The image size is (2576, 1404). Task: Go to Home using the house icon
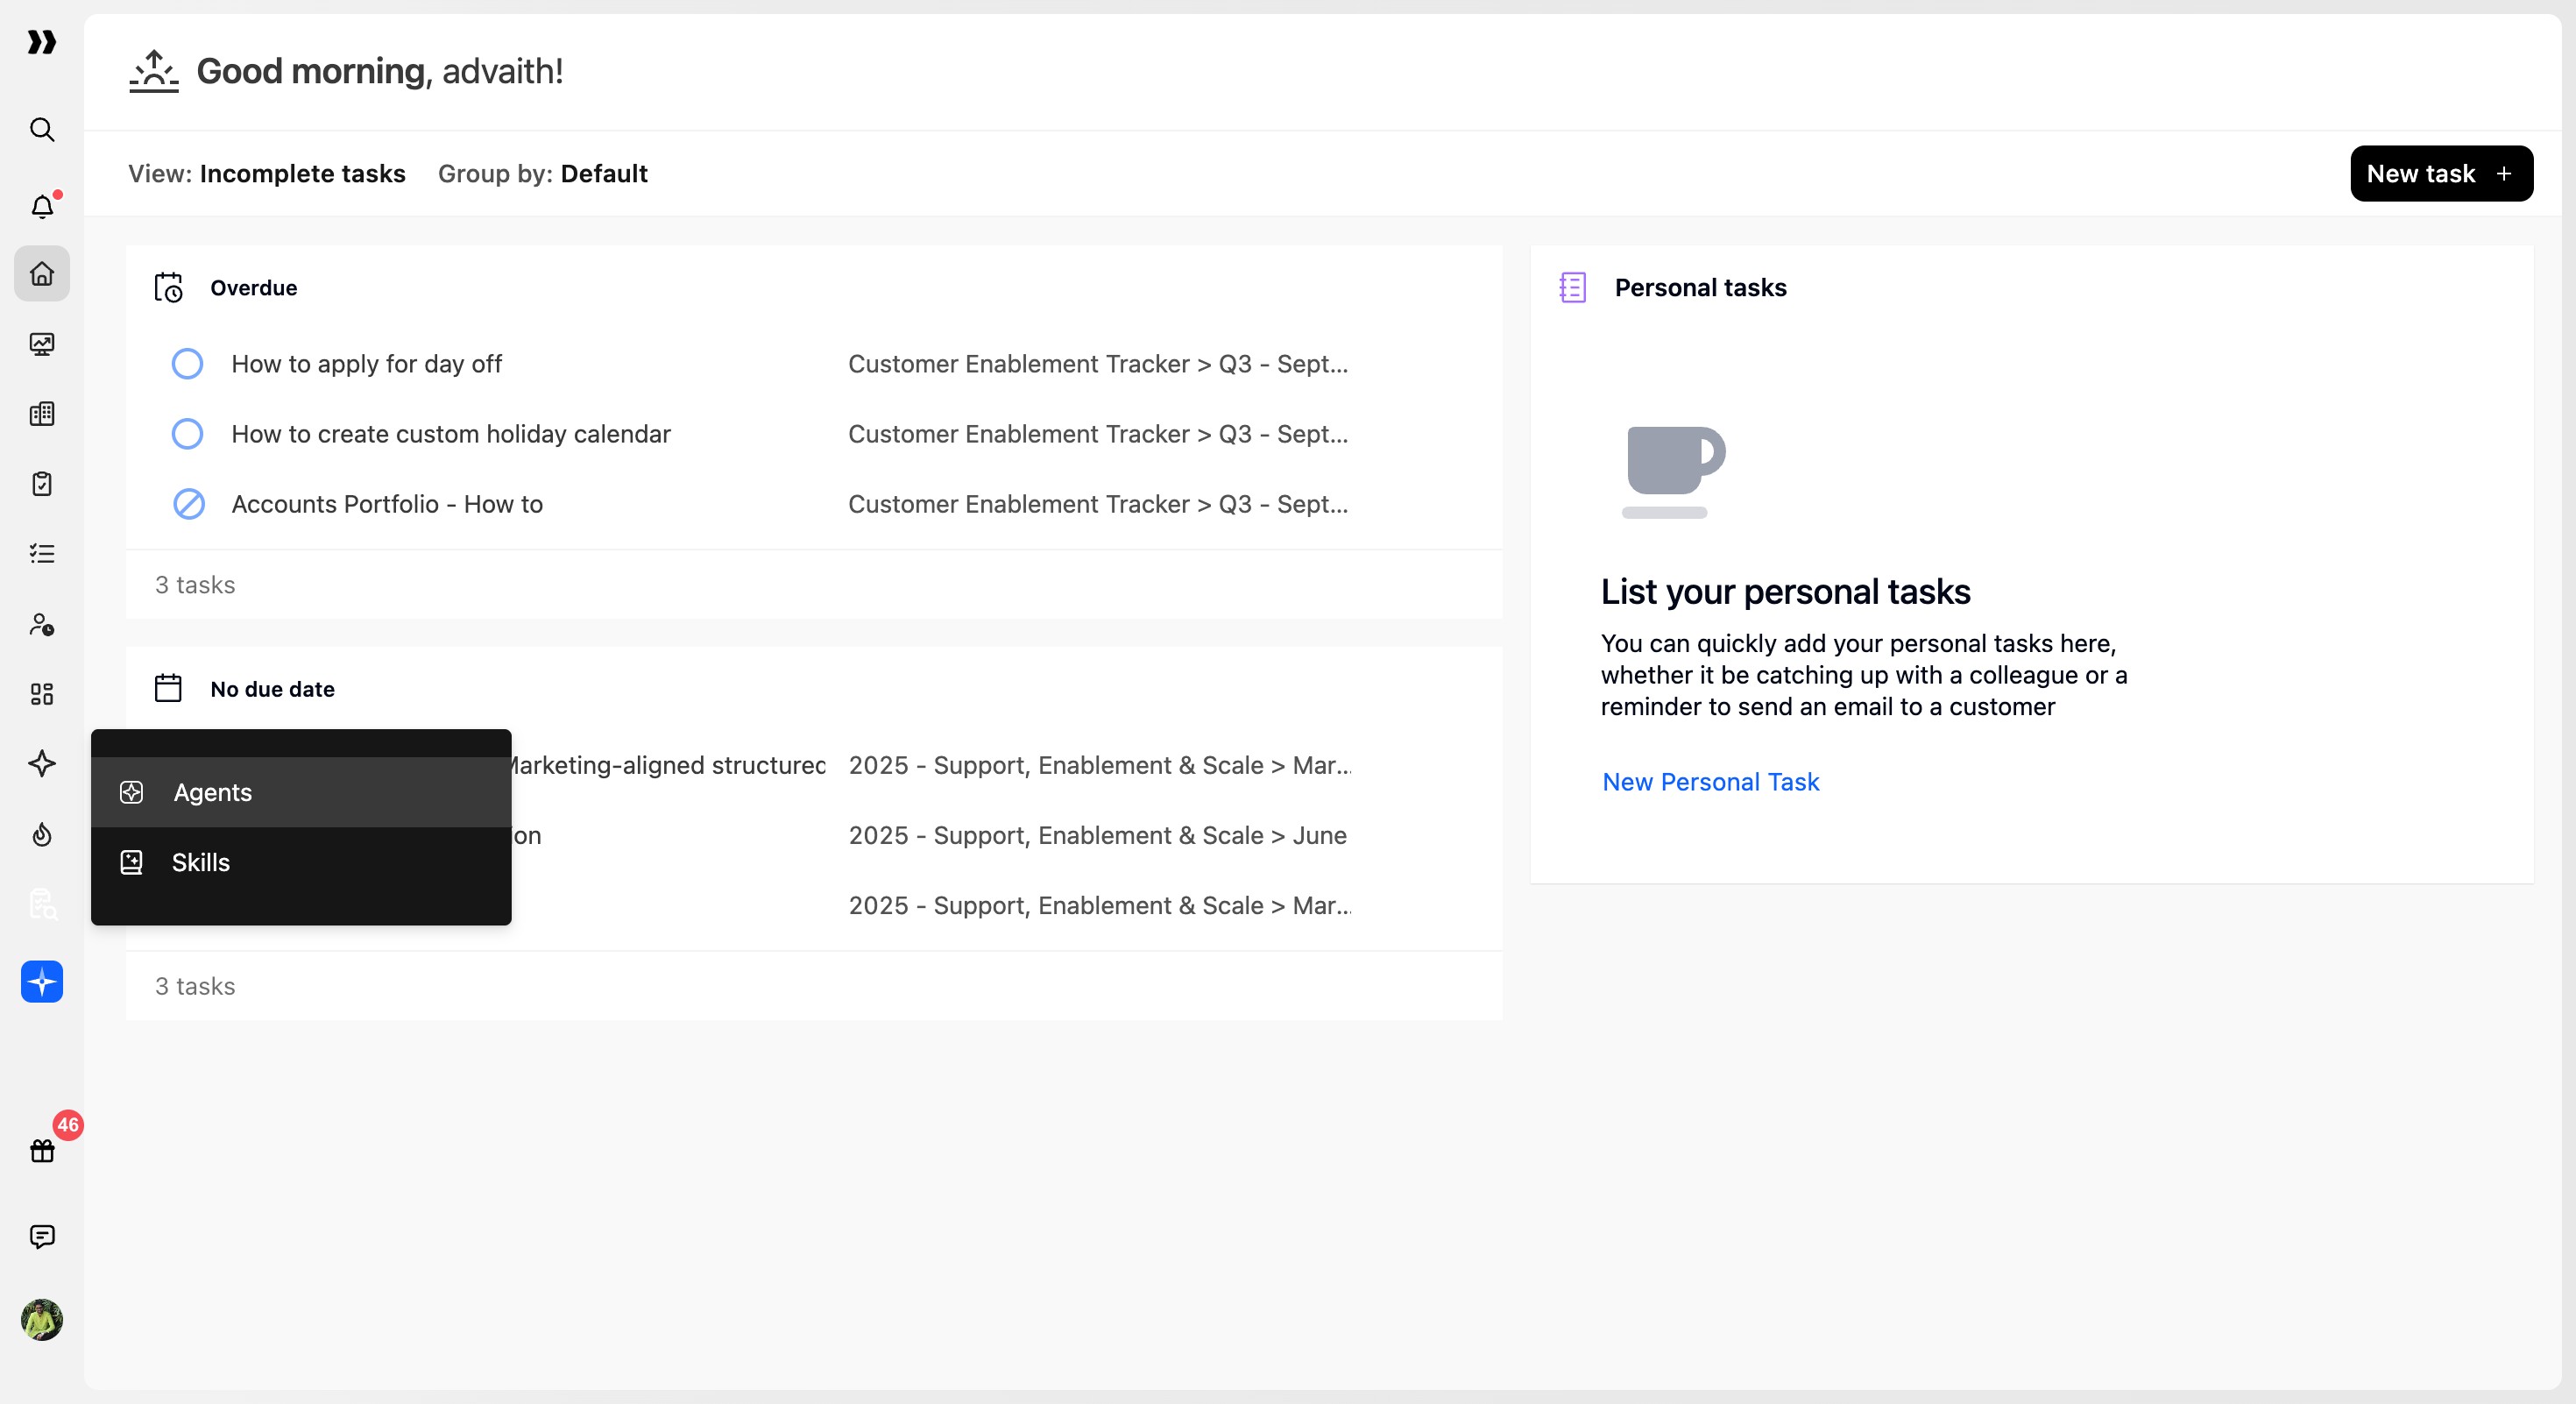click(x=42, y=274)
